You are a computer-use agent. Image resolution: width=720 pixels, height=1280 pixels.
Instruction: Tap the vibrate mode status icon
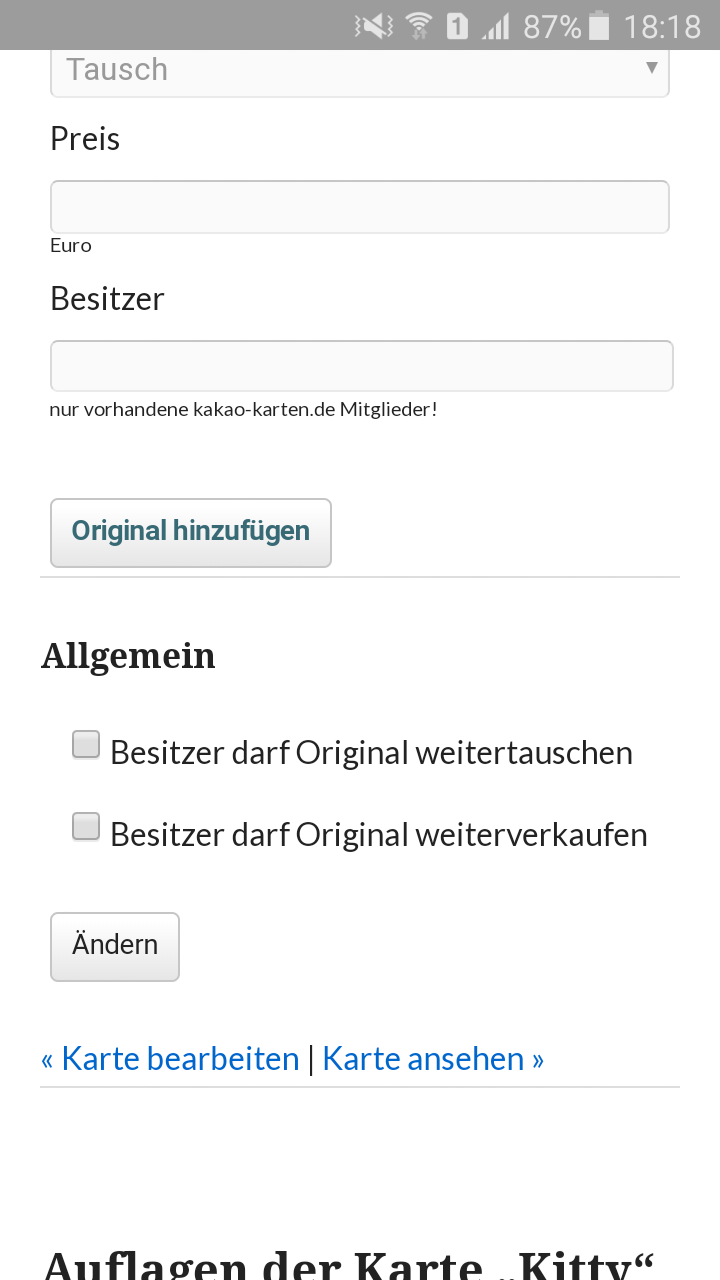point(374,26)
